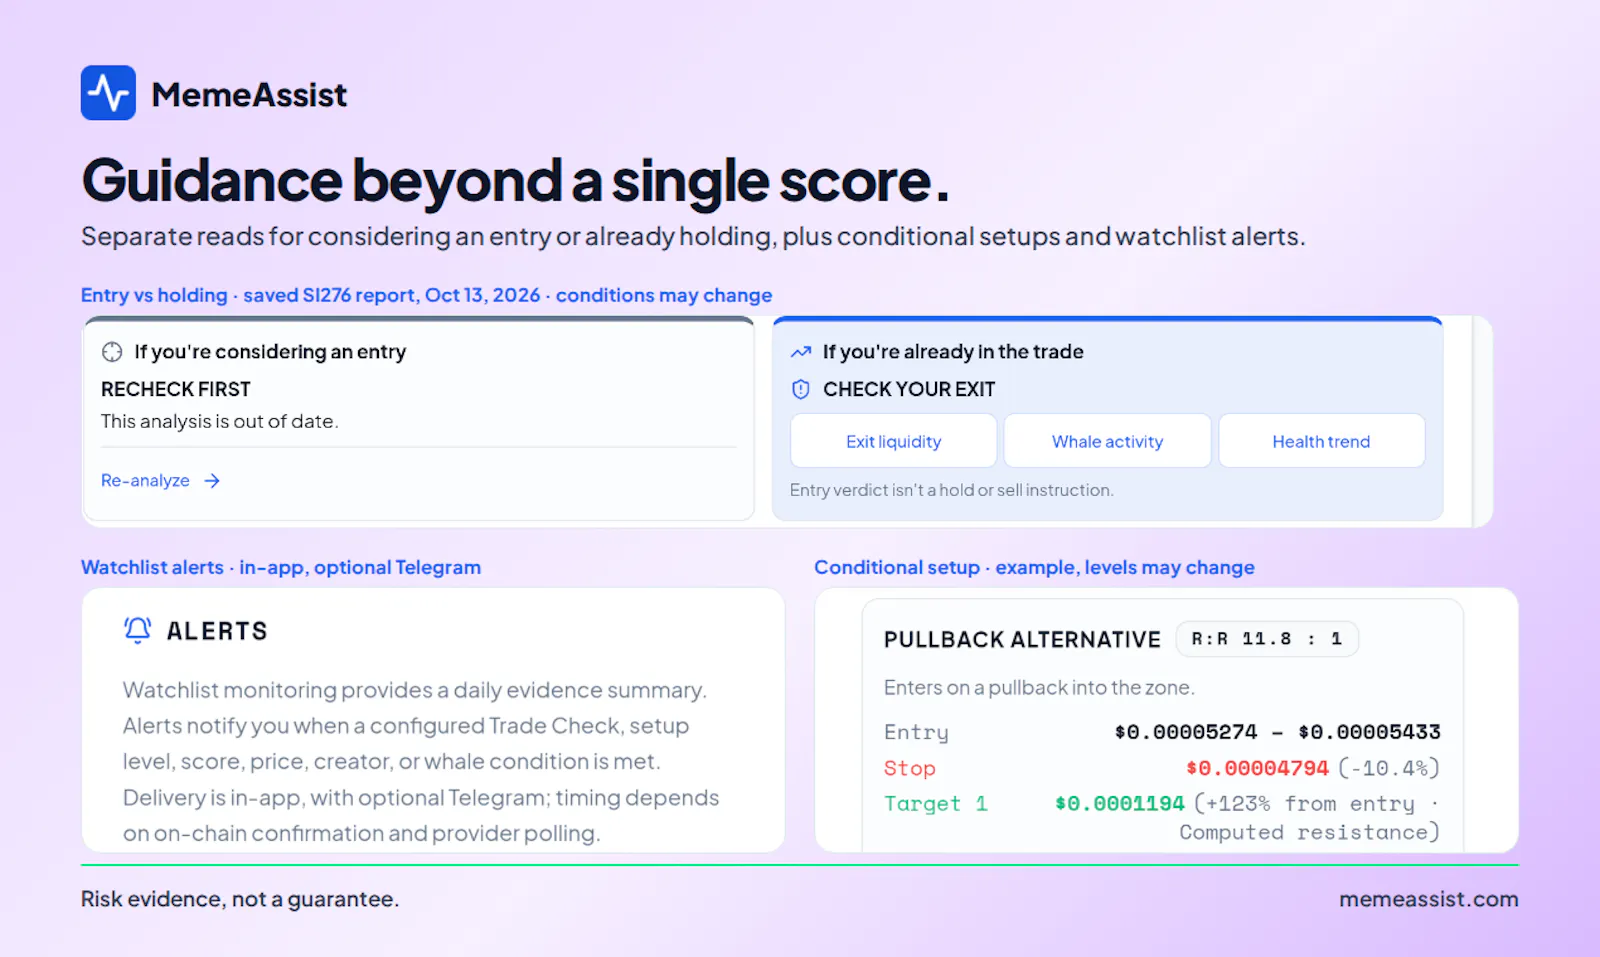Click the MemeAssist pulse logo icon
The image size is (1600, 957).
108,93
